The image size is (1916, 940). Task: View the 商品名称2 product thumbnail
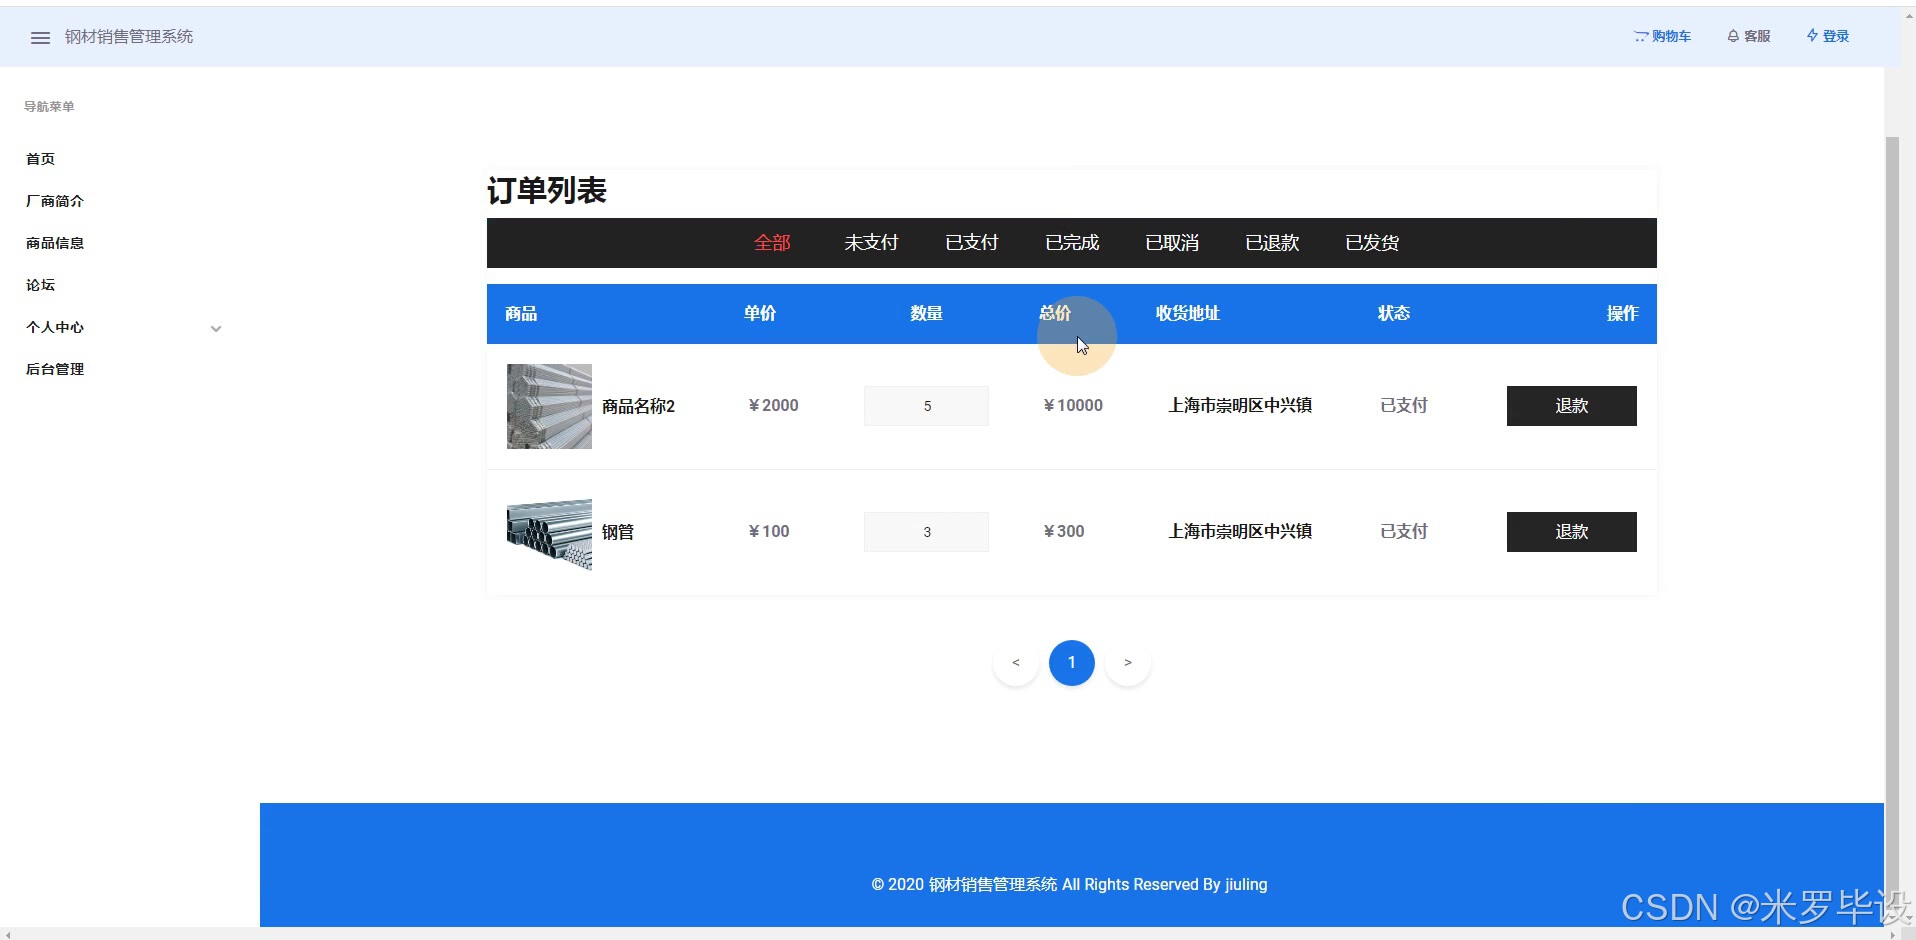548,406
